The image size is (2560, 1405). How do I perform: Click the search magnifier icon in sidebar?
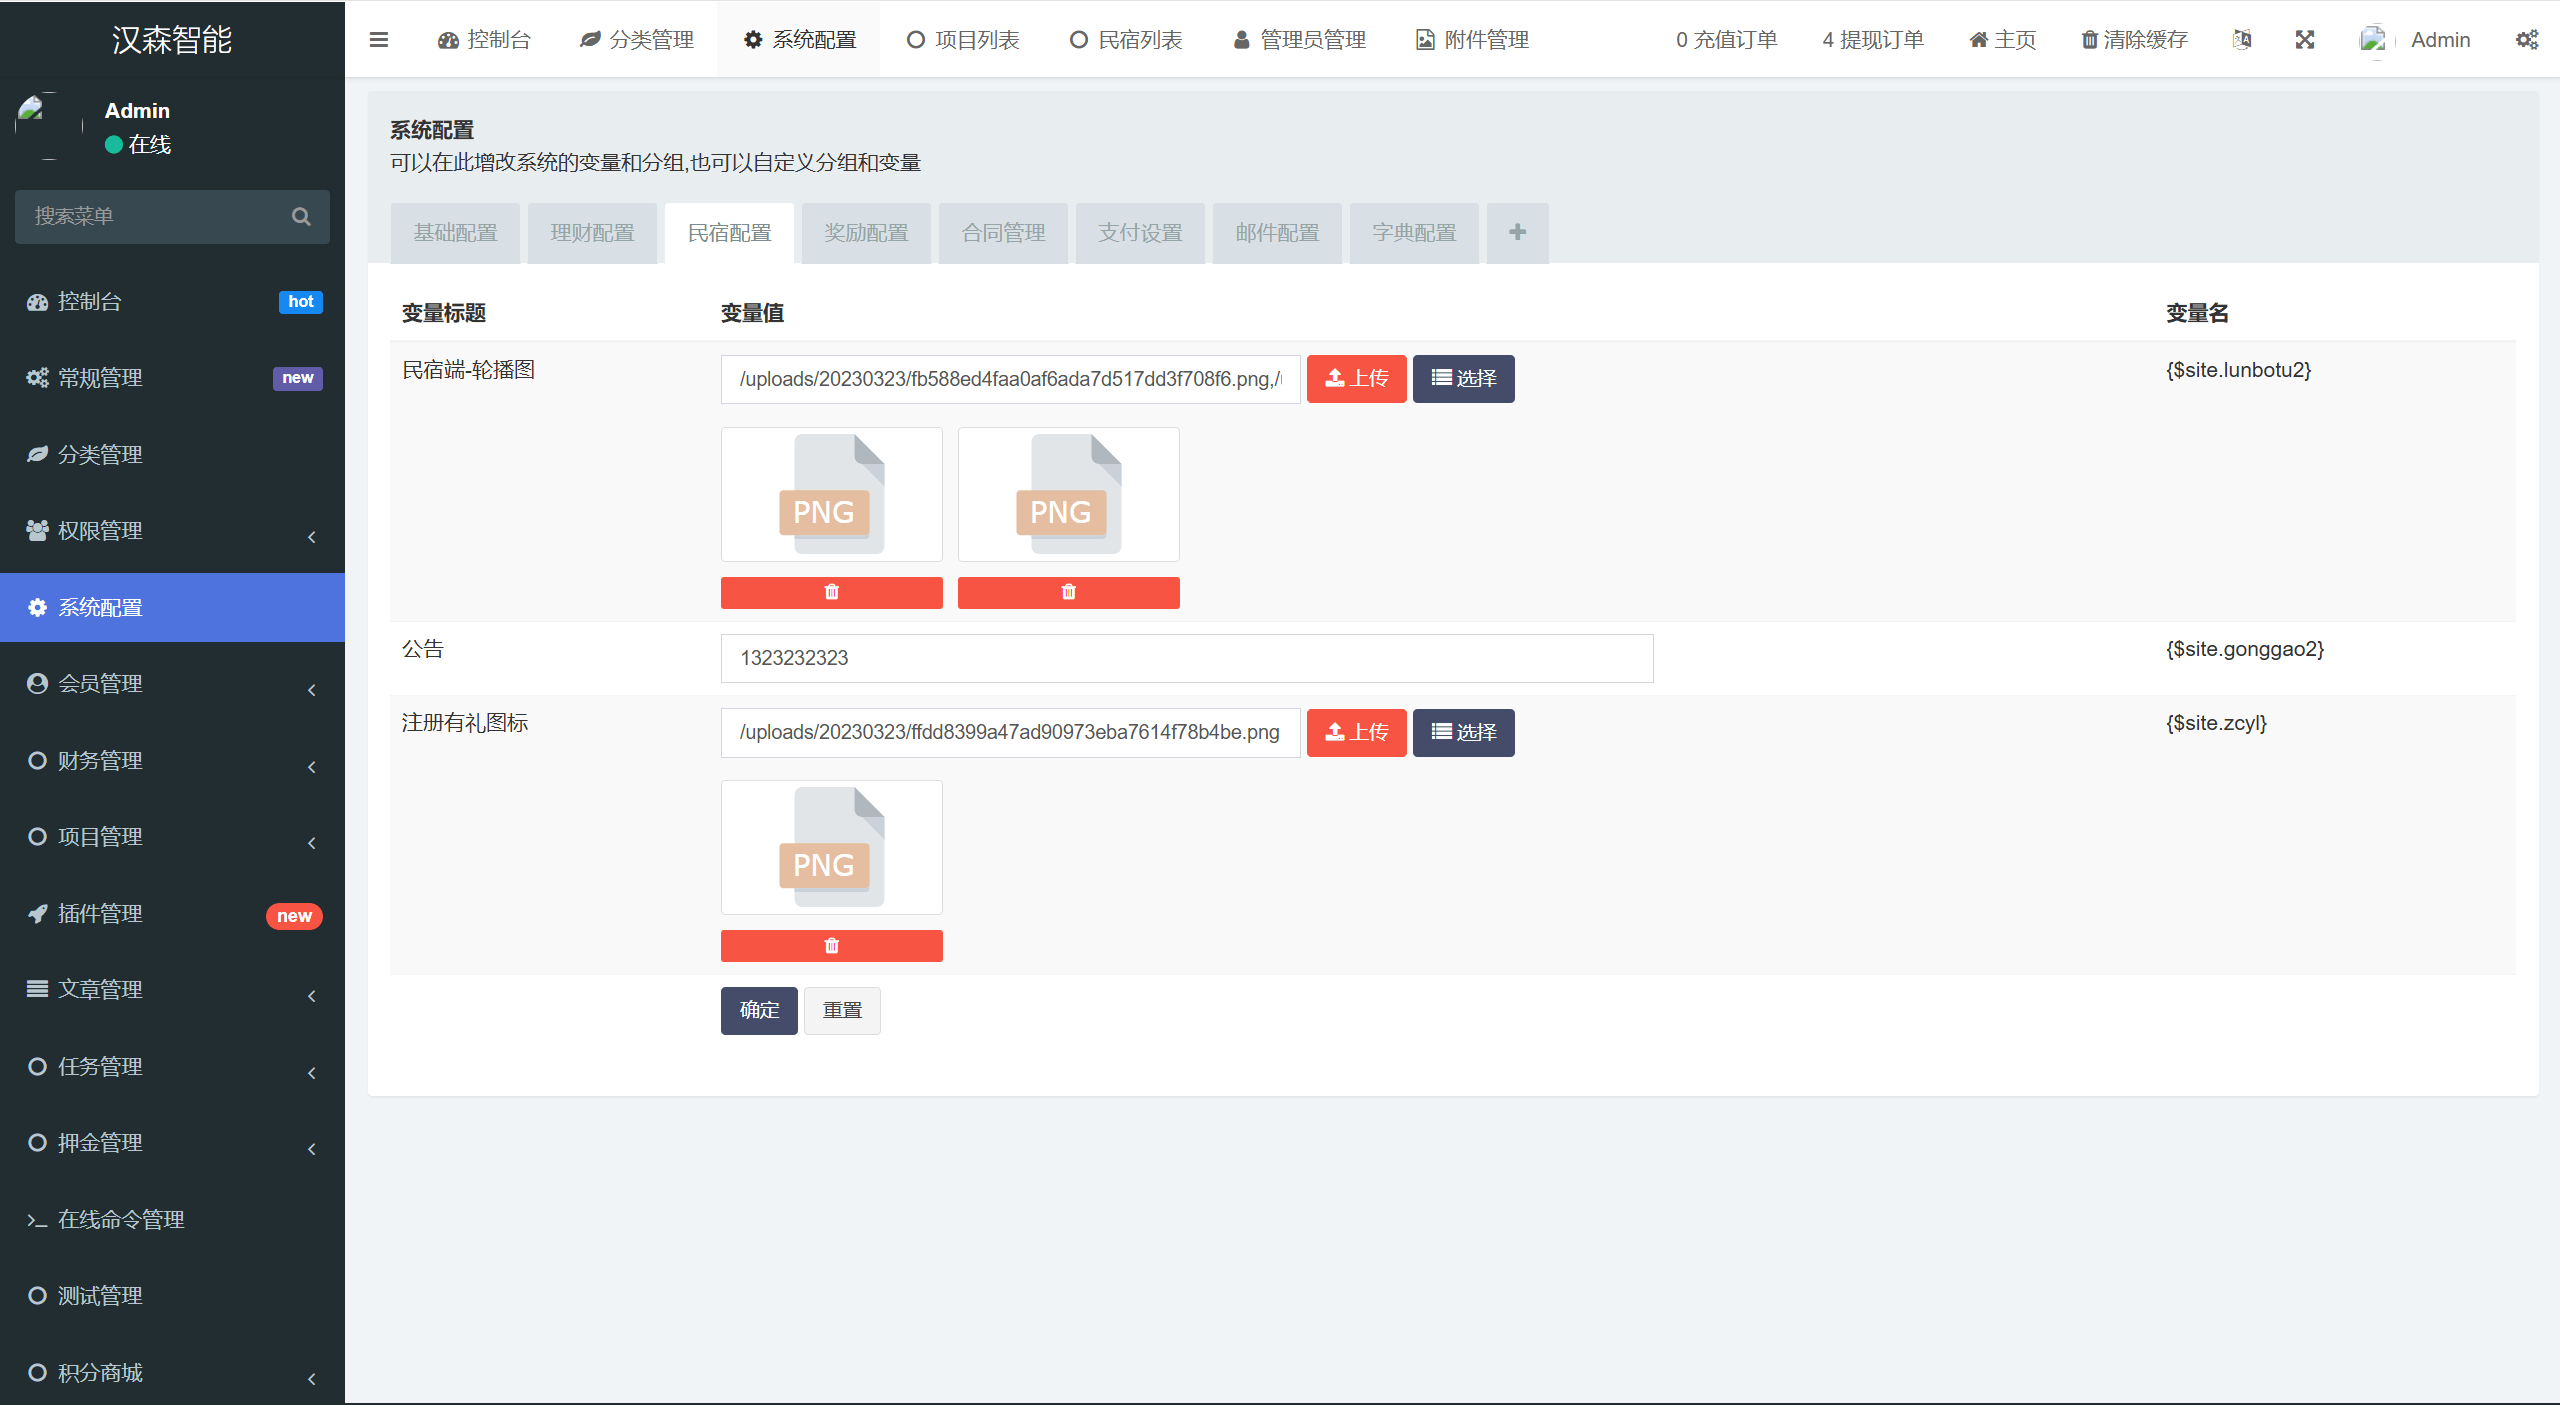pos(300,217)
